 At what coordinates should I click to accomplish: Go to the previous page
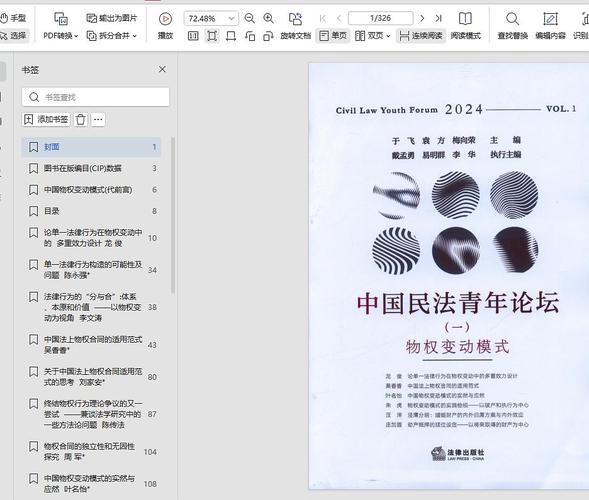[339, 18]
